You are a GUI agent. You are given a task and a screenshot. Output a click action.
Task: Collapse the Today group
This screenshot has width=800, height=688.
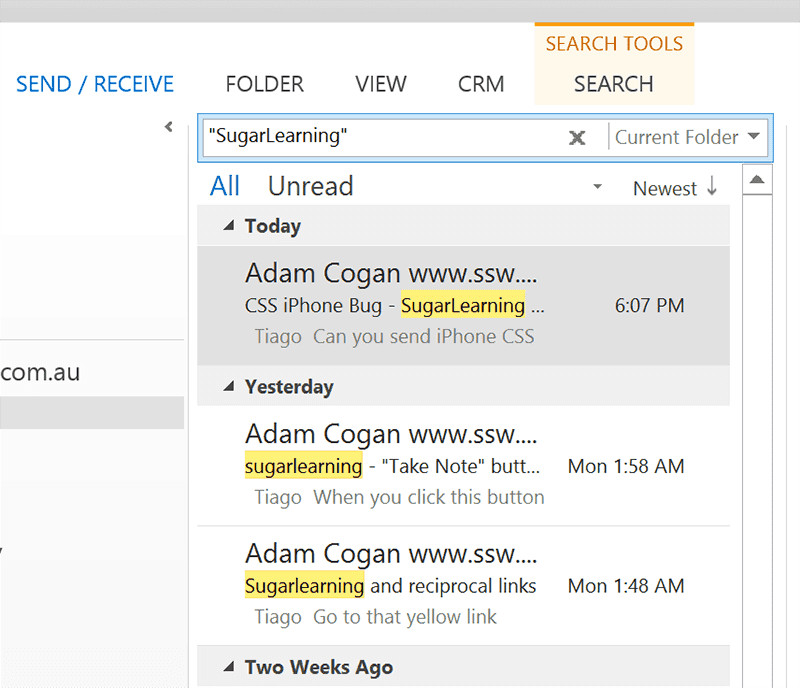pyautogui.click(x=228, y=226)
